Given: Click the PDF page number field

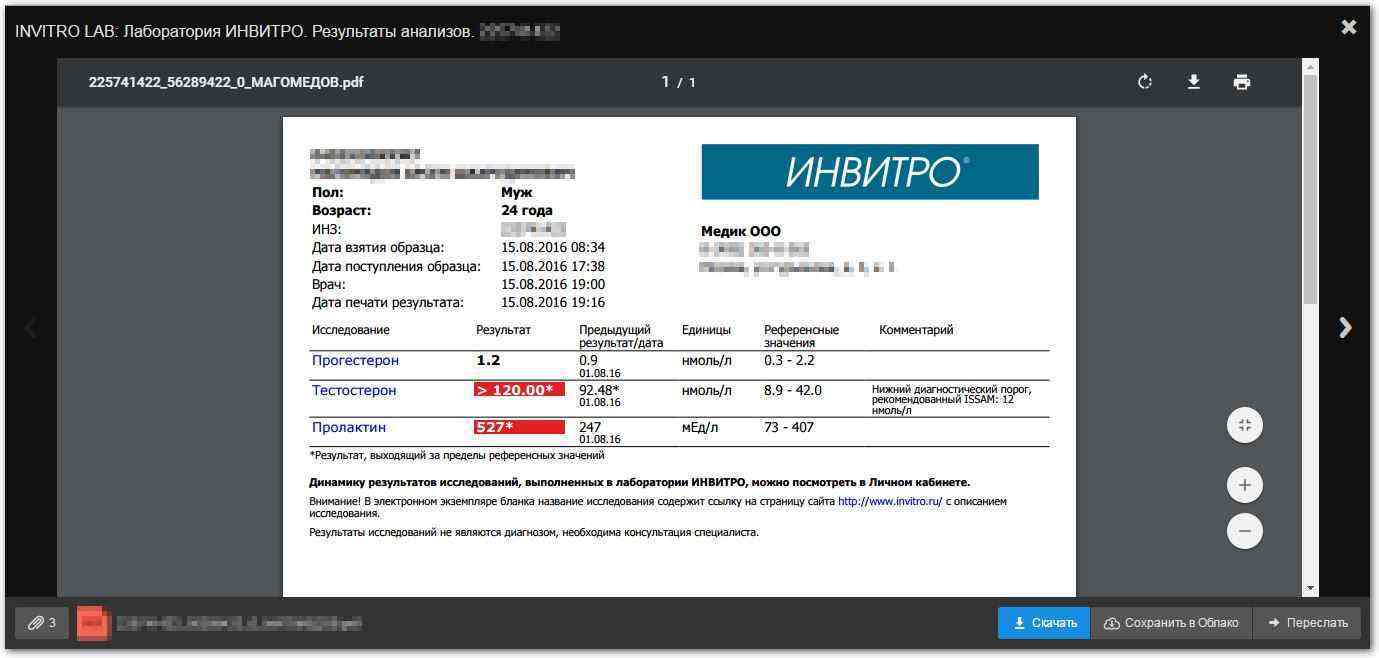Looking at the screenshot, I should point(665,82).
